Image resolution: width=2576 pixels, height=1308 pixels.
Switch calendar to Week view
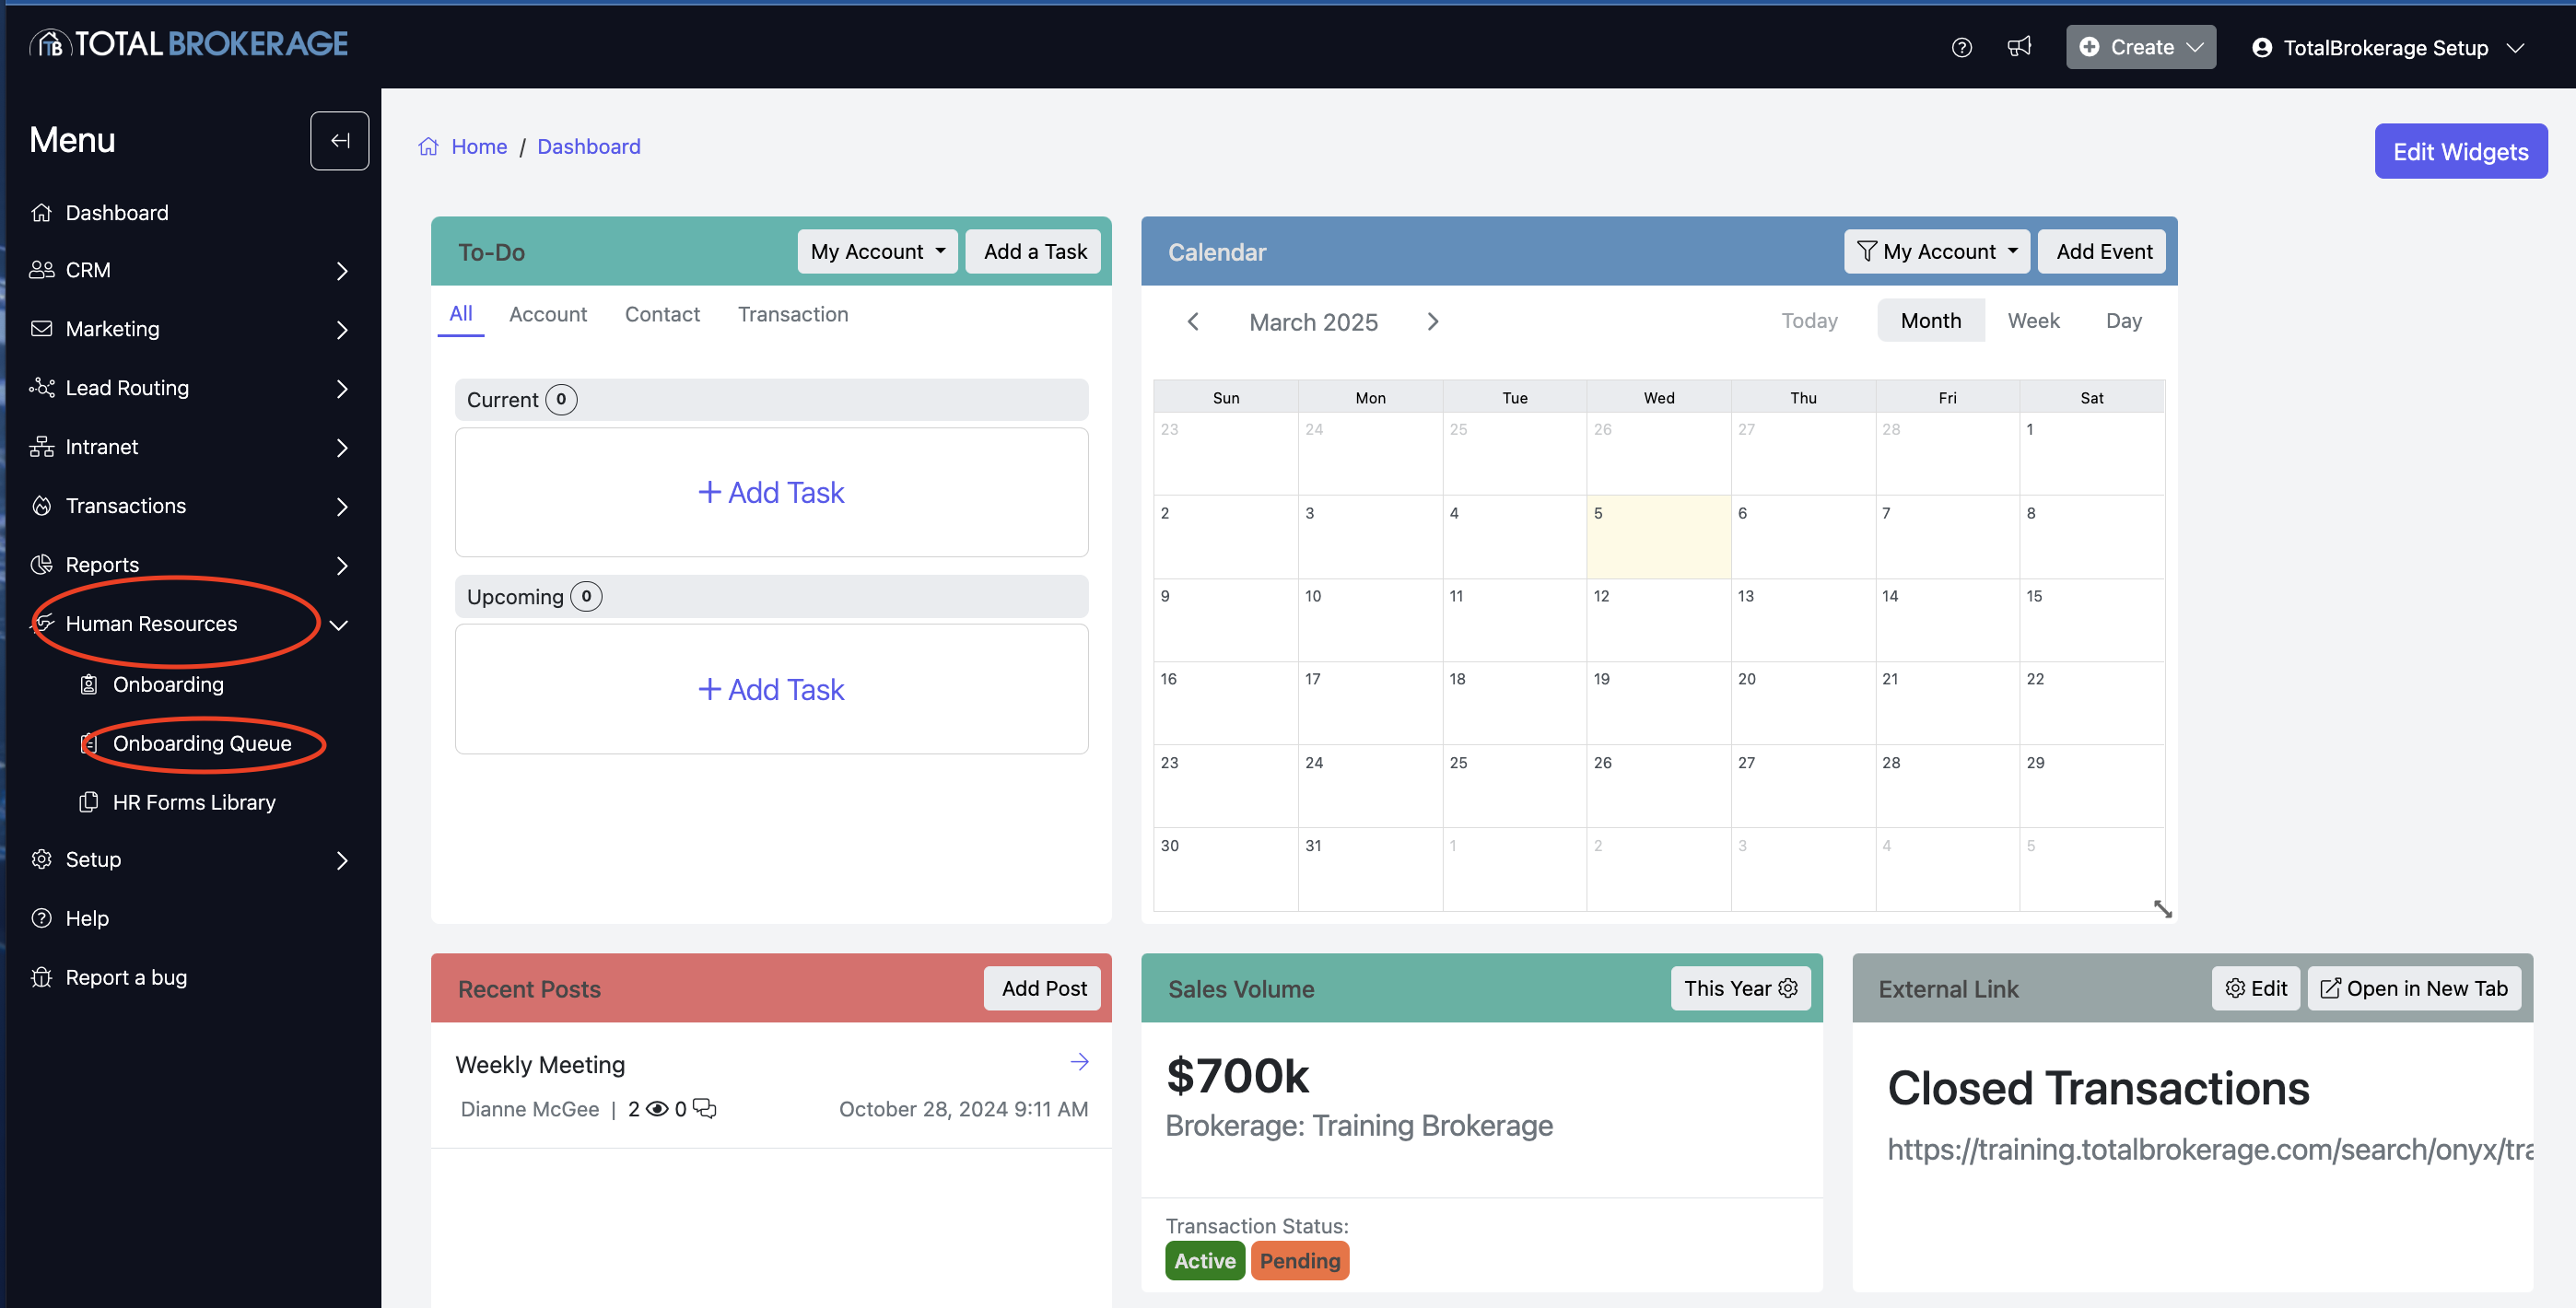click(2033, 321)
